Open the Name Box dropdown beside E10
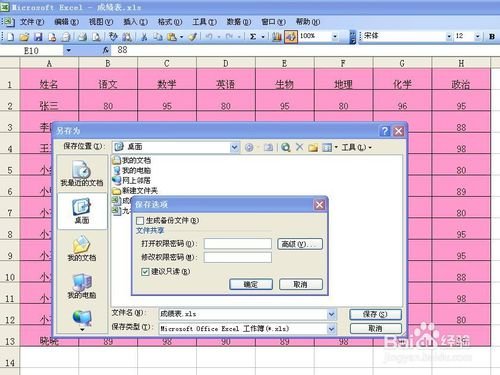The height and width of the screenshot is (375, 500). point(69,51)
